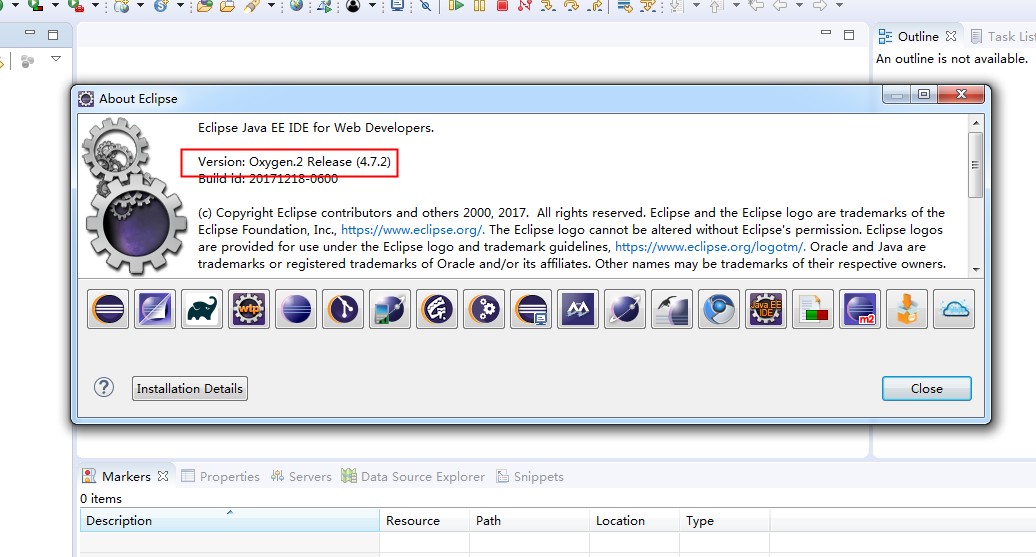
Task: Click the m2 Maven plugin icon
Action: pyautogui.click(x=860, y=309)
